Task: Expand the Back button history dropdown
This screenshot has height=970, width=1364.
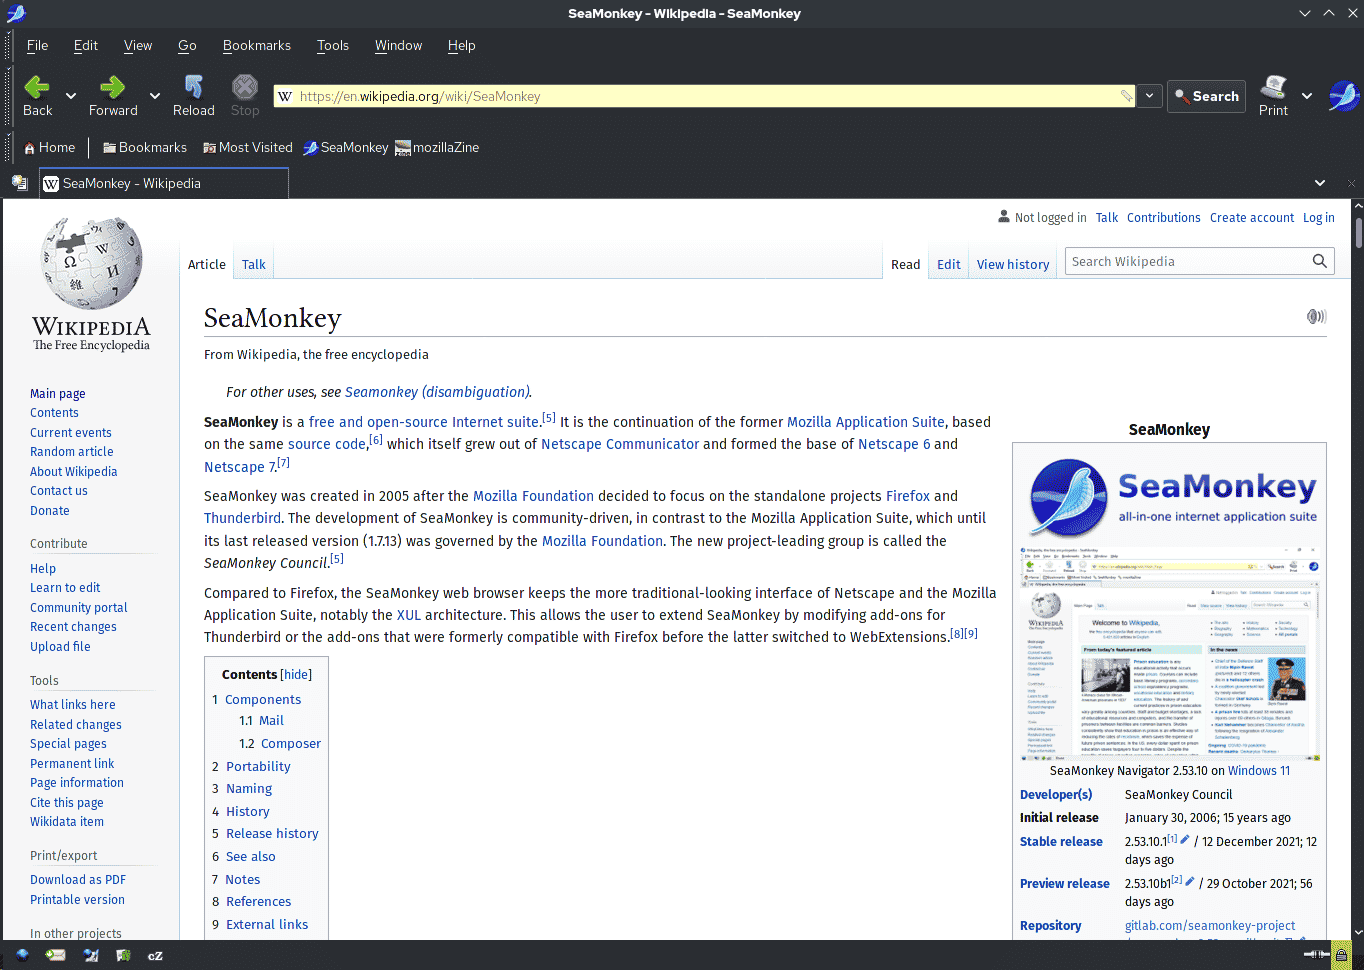Action: (71, 96)
